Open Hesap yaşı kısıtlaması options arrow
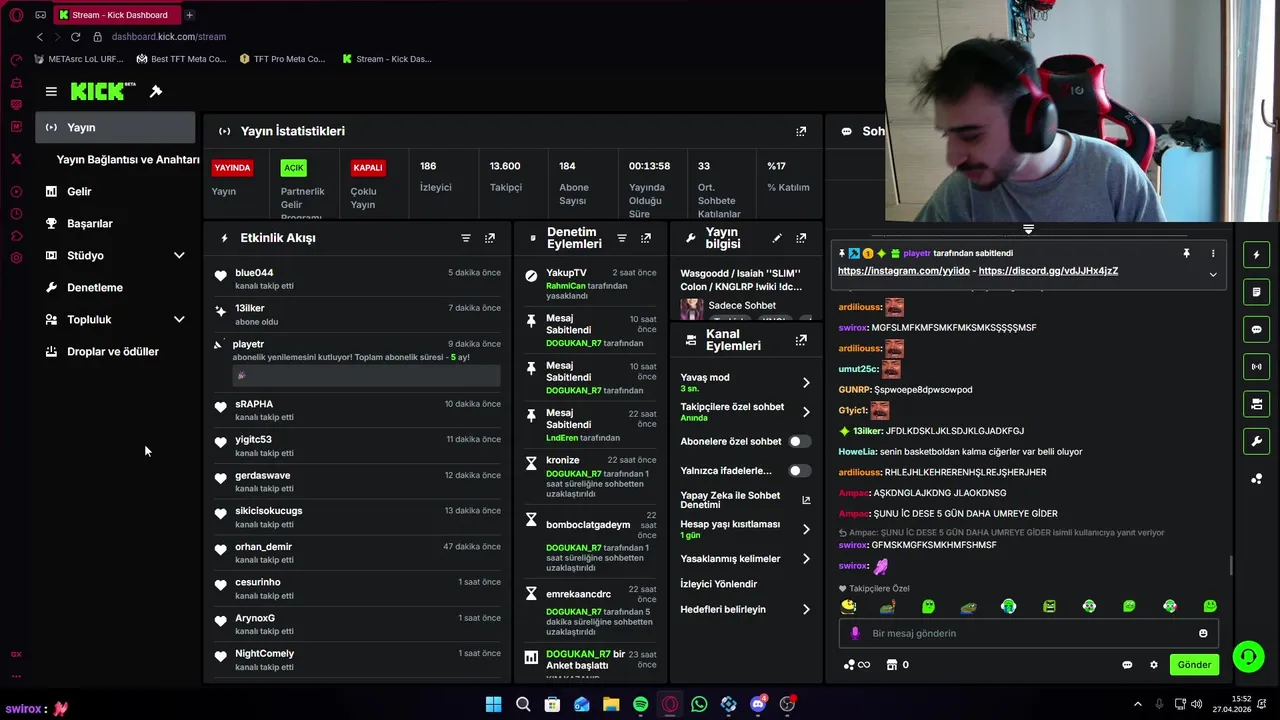 coord(806,529)
